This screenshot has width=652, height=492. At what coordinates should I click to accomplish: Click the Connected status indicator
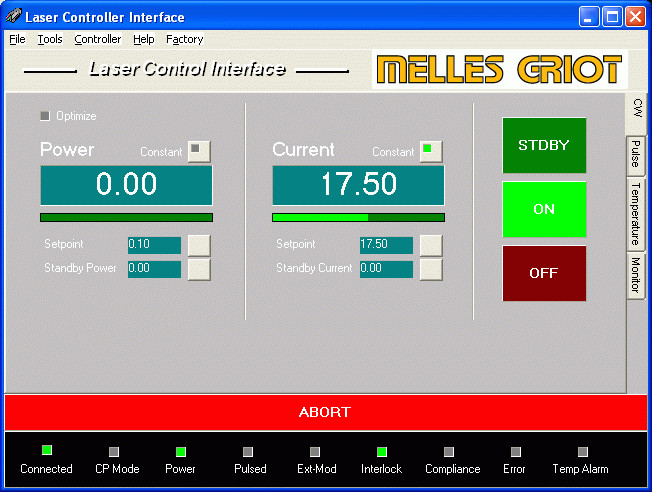[x=47, y=450]
